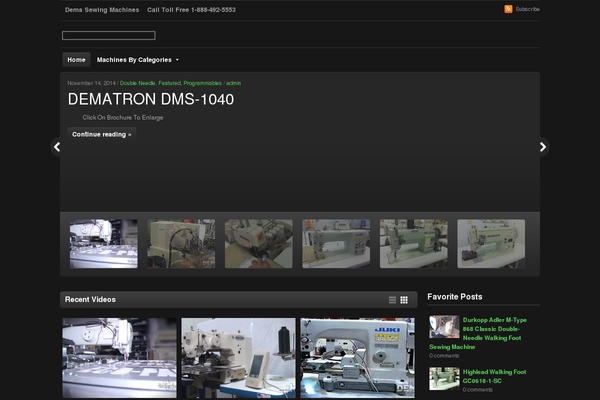Screen dimensions: 600x400
Task: Focus the search input field
Action: tap(109, 36)
